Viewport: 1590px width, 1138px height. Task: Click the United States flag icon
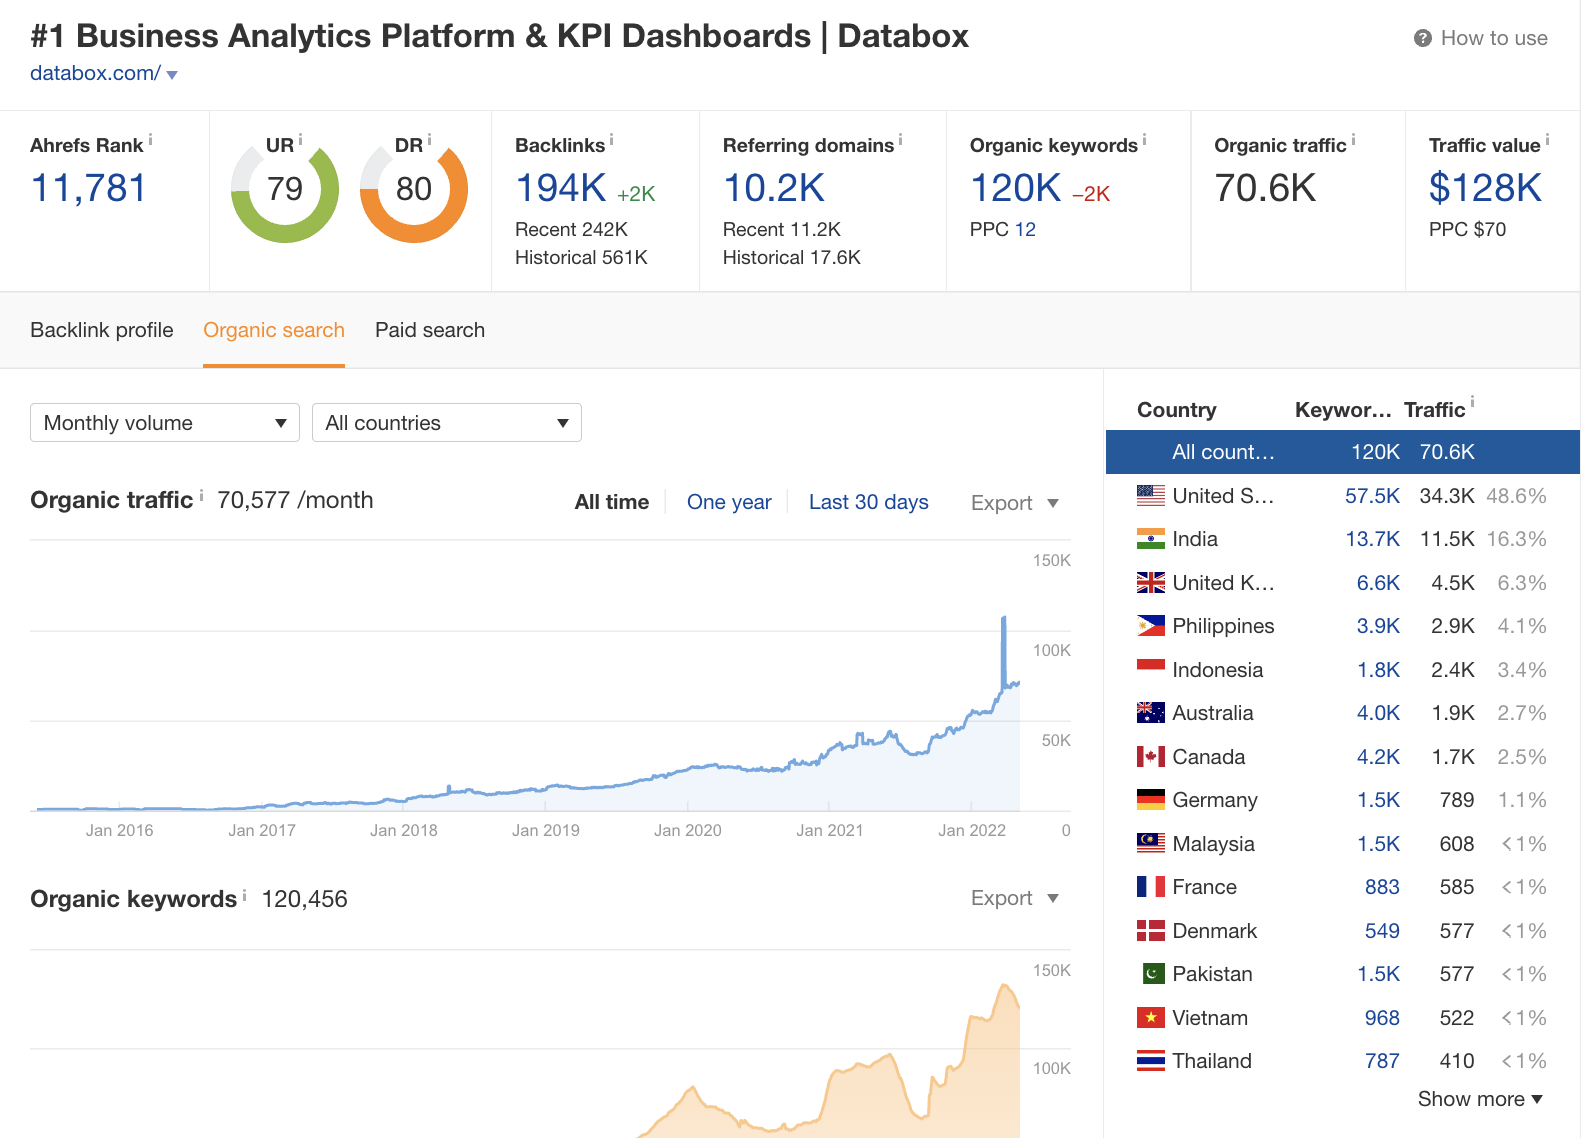pos(1151,495)
